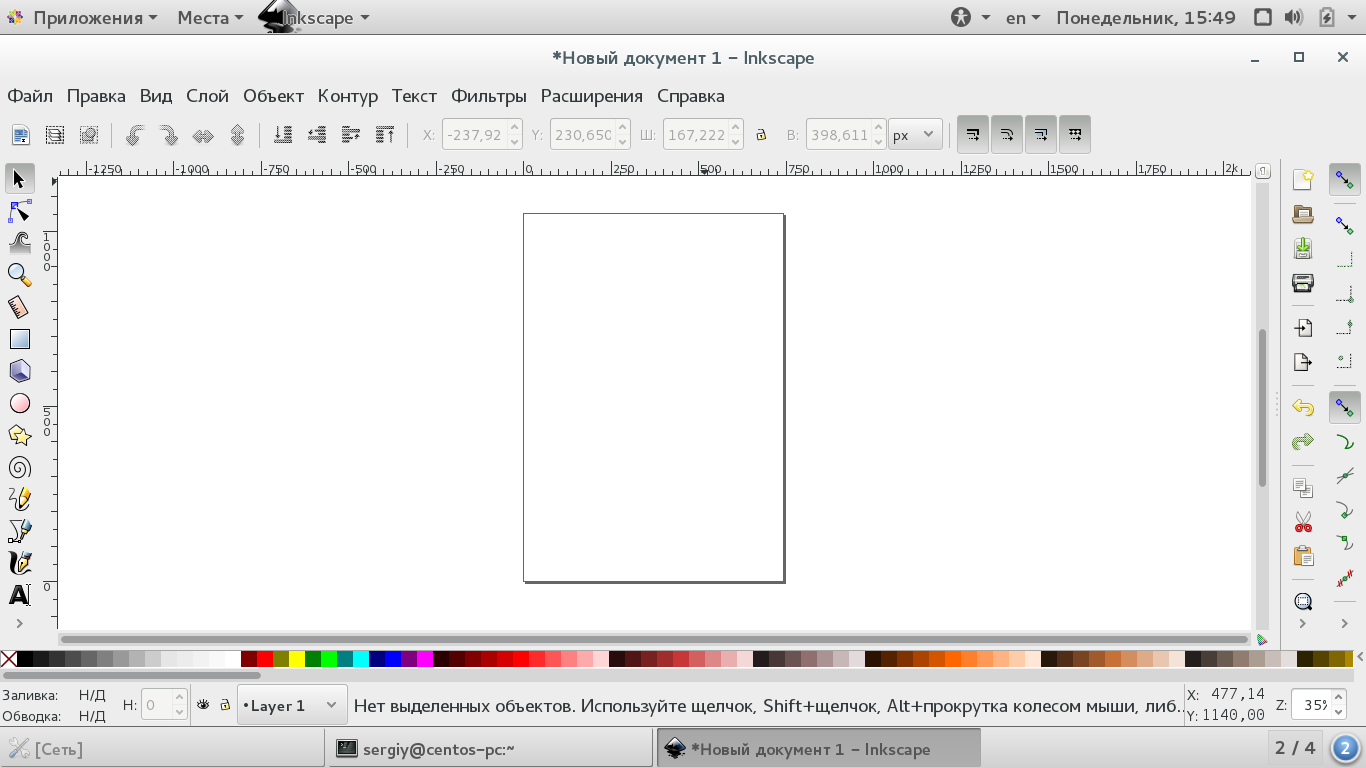Open the Zoom tool
The image size is (1366, 768).
[18, 275]
